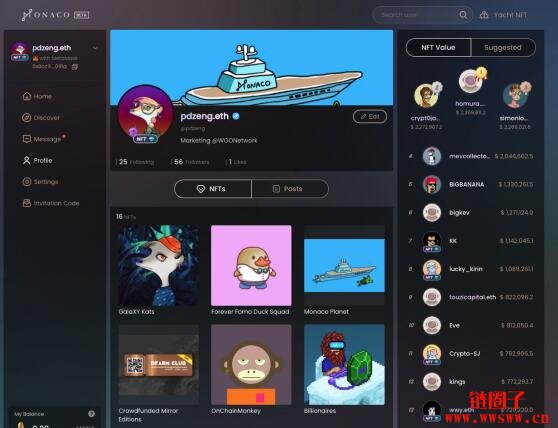Click the large profile avatar picture
Image resolution: width=558 pixels, height=428 pixels.
tap(146, 113)
